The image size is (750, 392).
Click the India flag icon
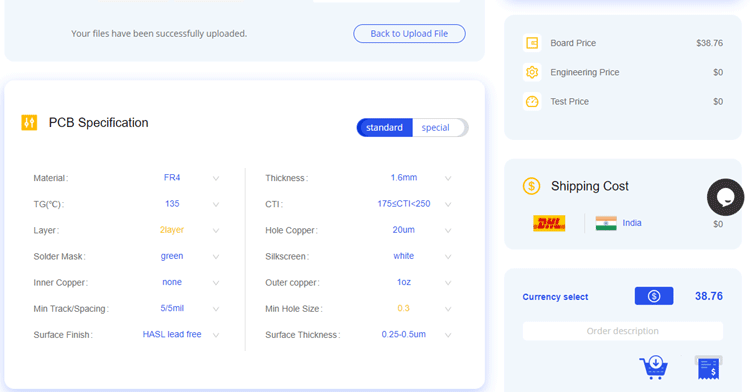(x=606, y=223)
